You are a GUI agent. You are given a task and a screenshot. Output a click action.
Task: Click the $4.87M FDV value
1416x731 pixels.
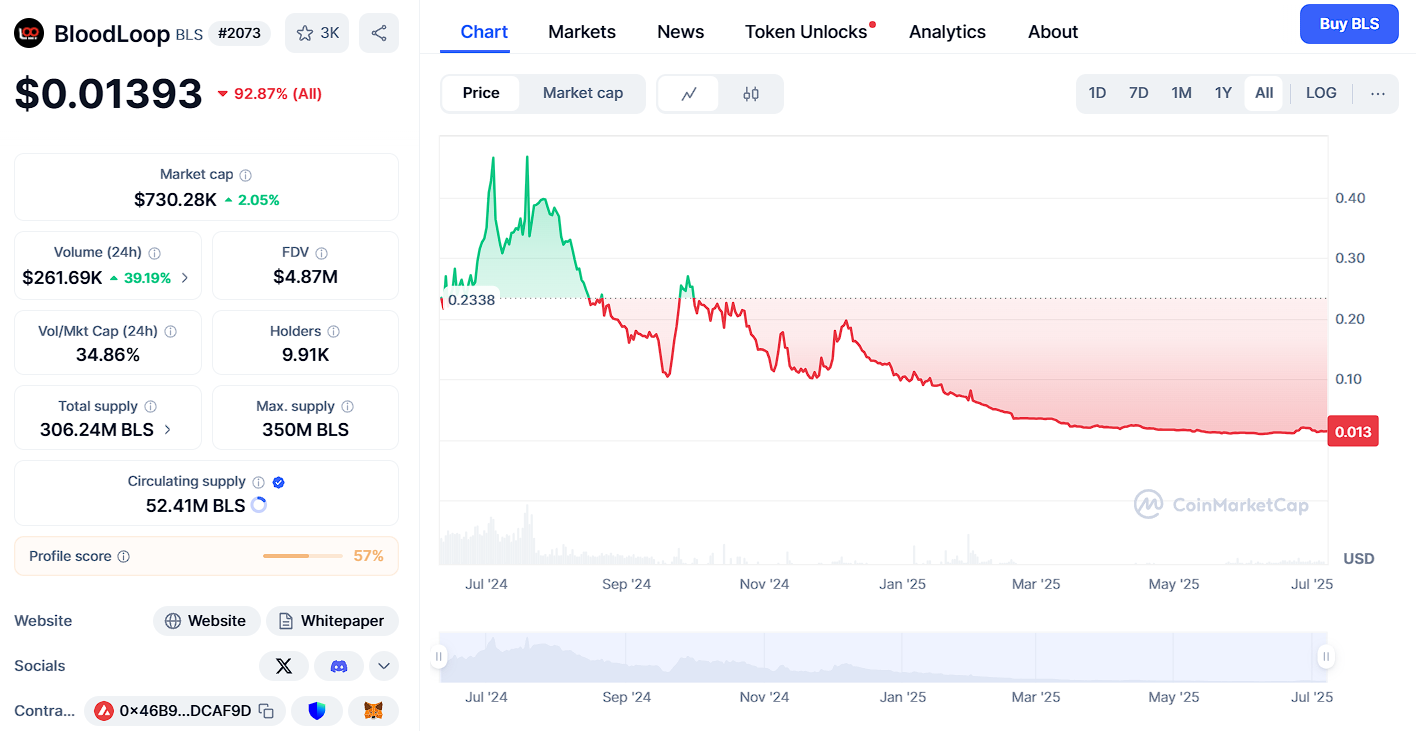pos(305,277)
